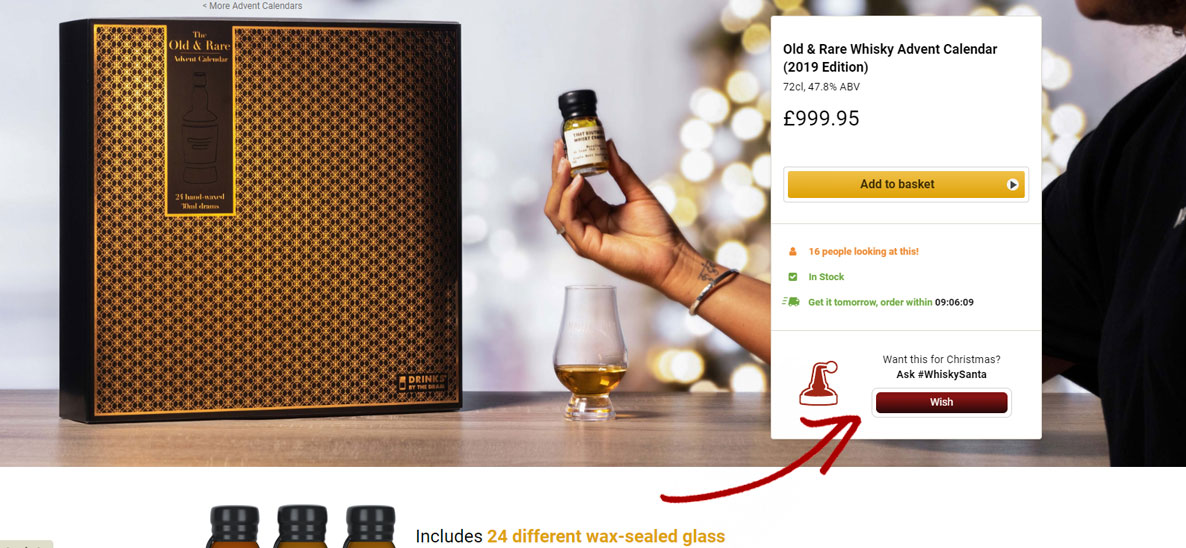Click the green delivery truck icon
This screenshot has width=1186, height=548.
(790, 302)
